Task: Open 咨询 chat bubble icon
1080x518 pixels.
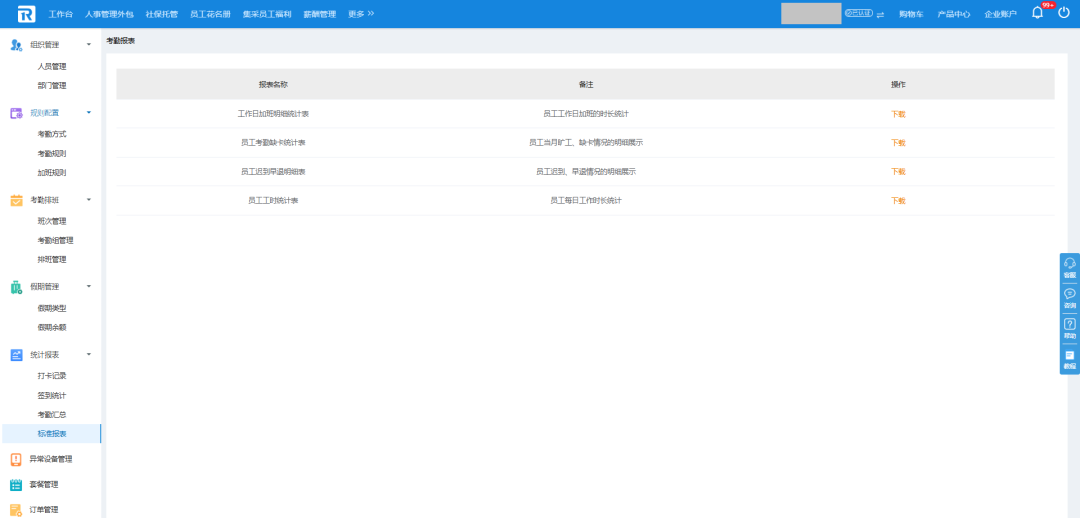Action: (x=1070, y=293)
